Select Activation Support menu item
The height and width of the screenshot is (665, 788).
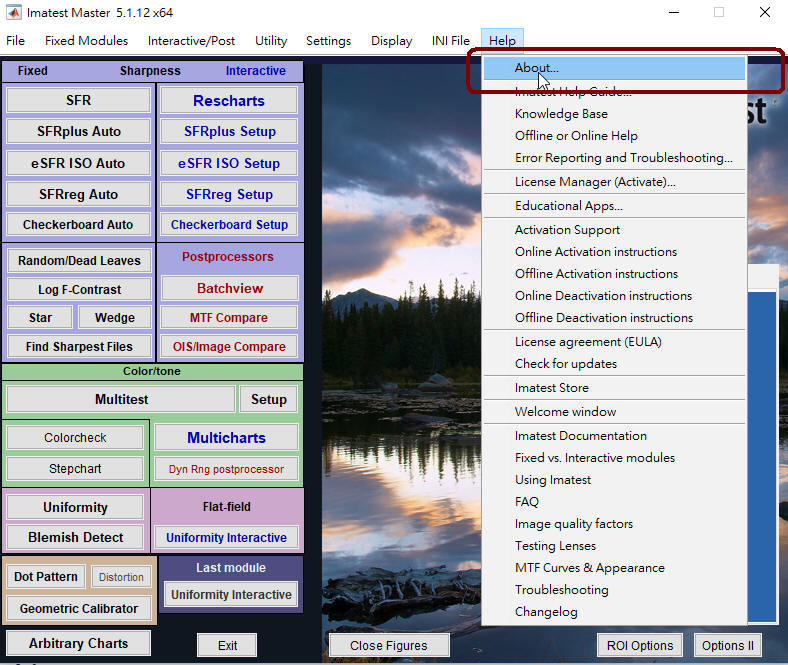[614, 230]
